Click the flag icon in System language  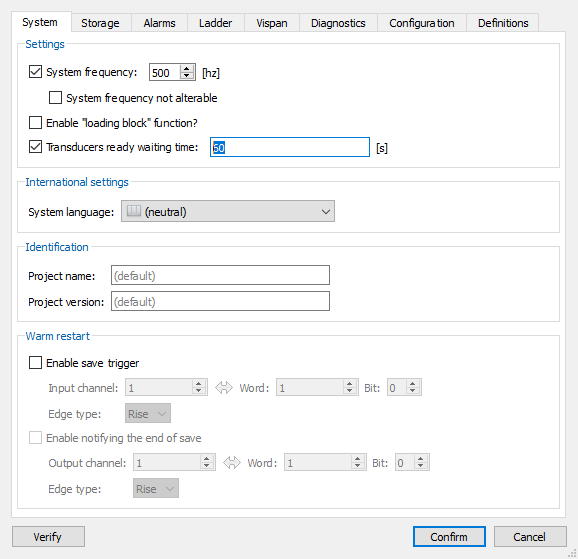tap(133, 211)
